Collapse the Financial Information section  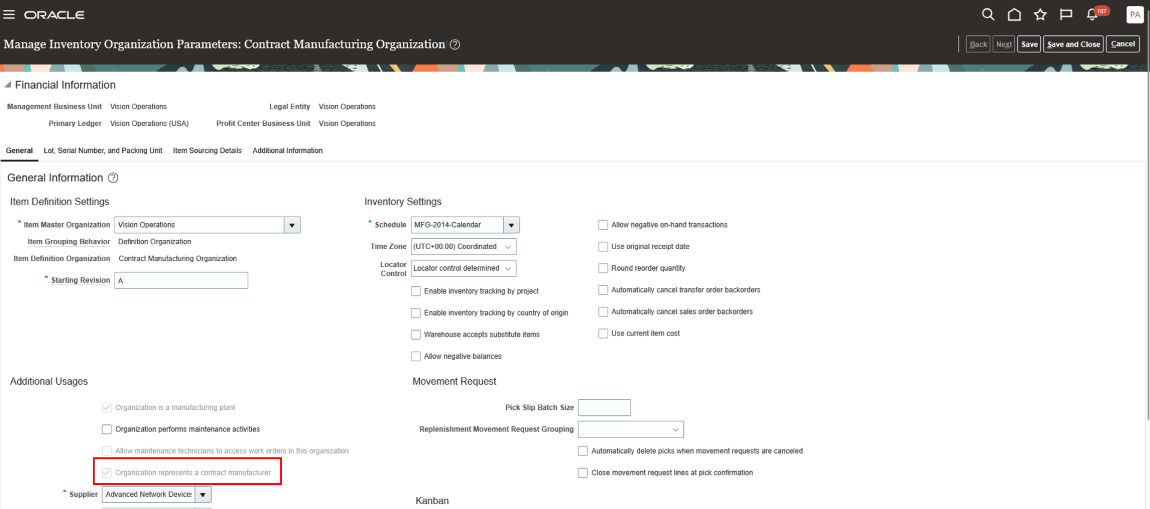click(x=8, y=86)
